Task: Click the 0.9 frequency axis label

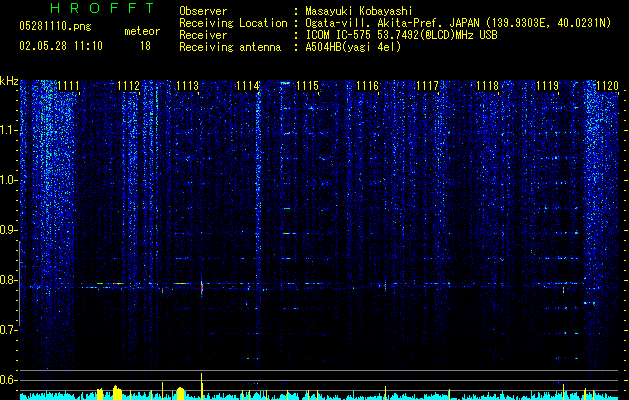Action: click(x=9, y=230)
